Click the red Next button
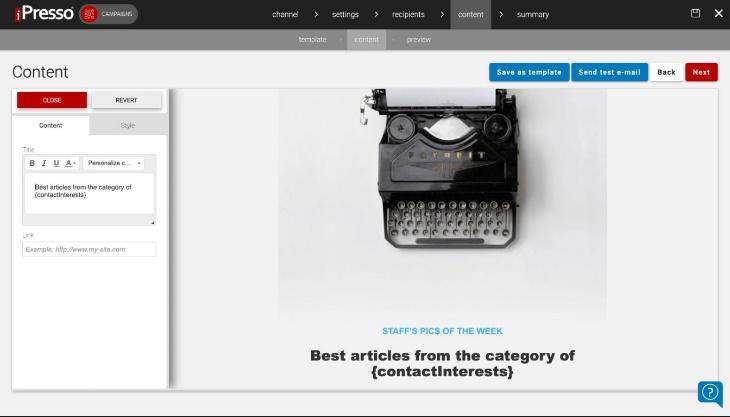Image resolution: width=730 pixels, height=417 pixels. (701, 72)
